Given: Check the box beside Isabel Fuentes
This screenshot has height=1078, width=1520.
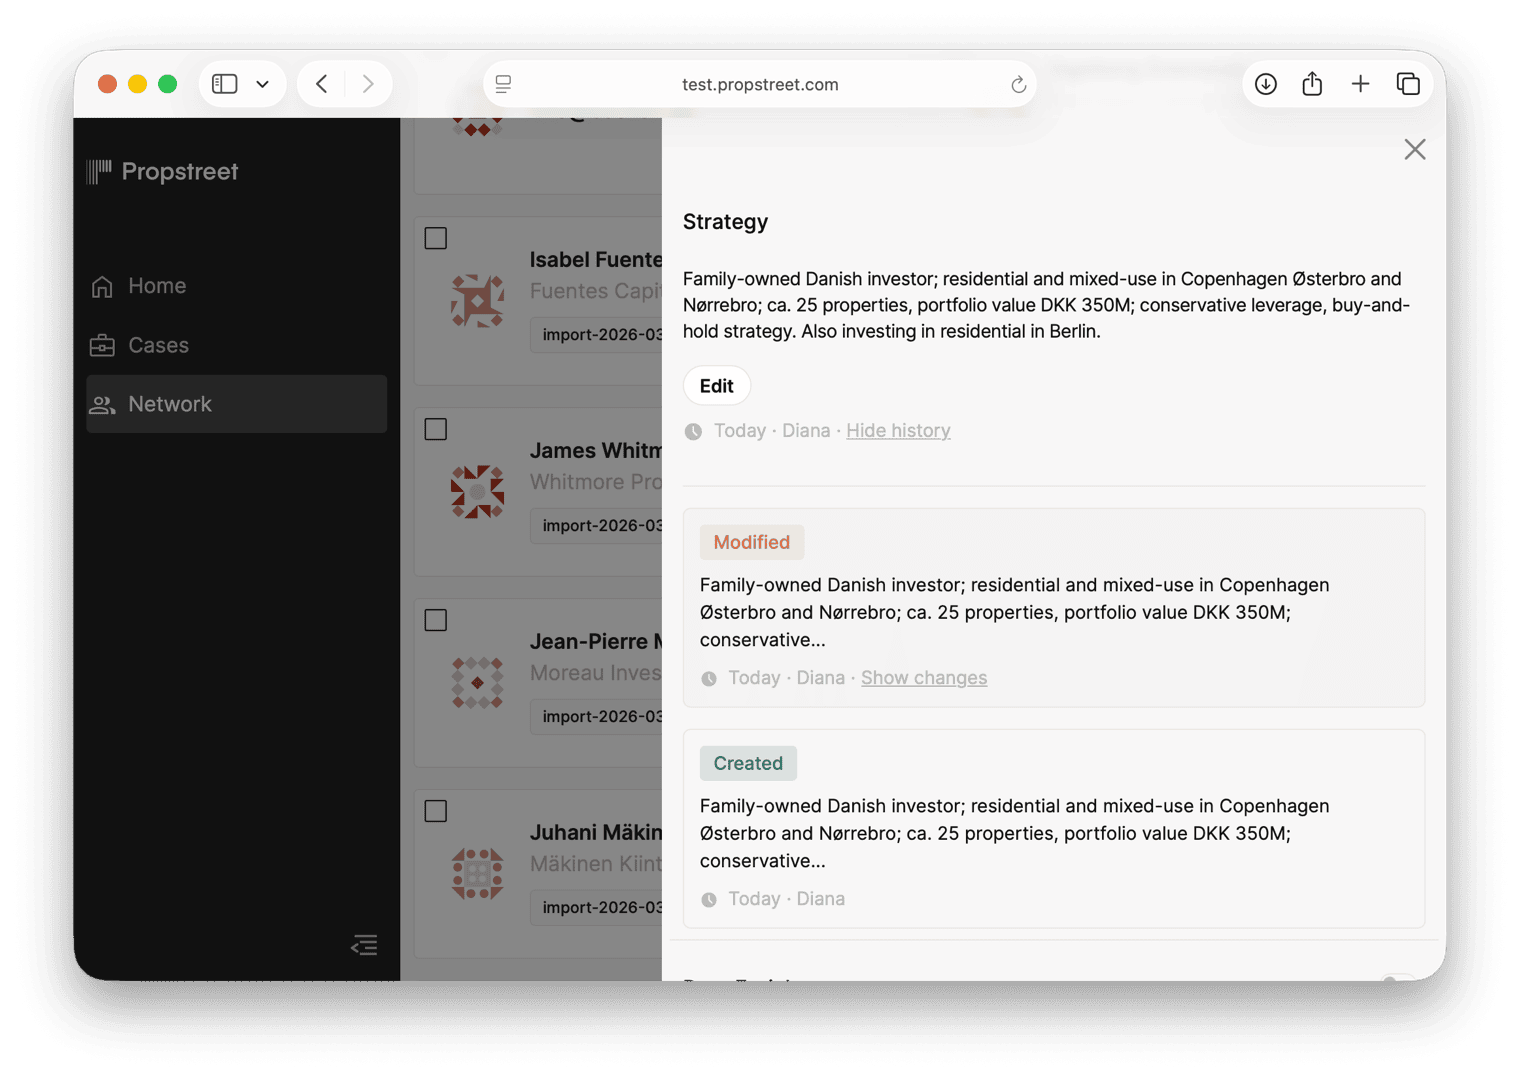Looking at the screenshot, I should pos(436,238).
